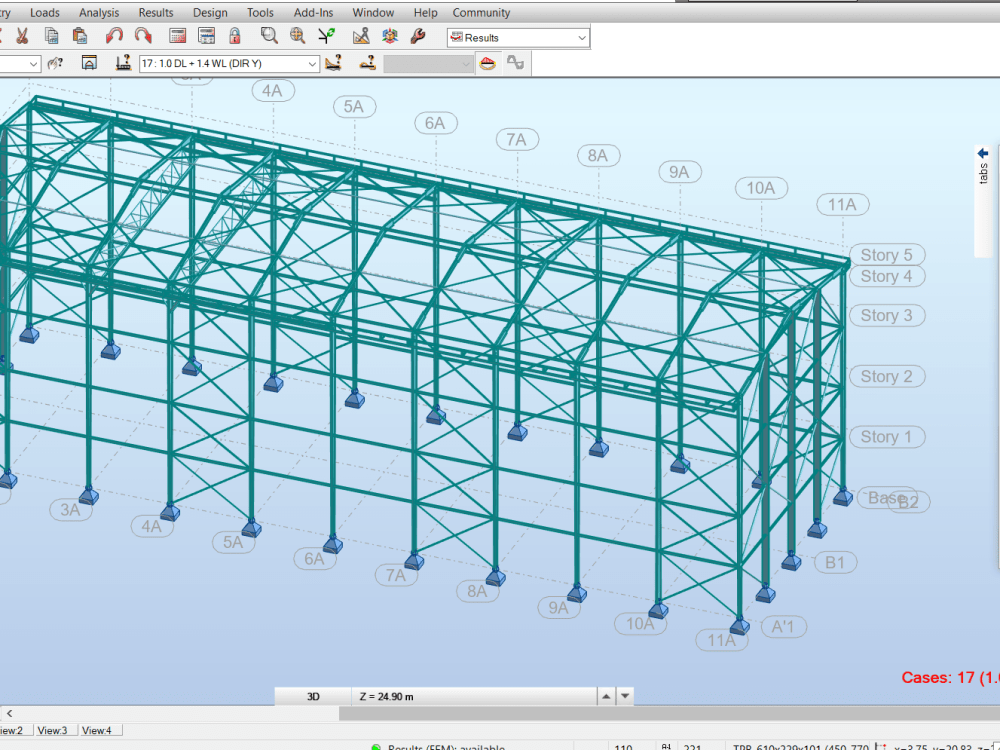Viewport: 1000px width, 750px height.
Task: Toggle the red dome display icon
Action: tap(488, 63)
